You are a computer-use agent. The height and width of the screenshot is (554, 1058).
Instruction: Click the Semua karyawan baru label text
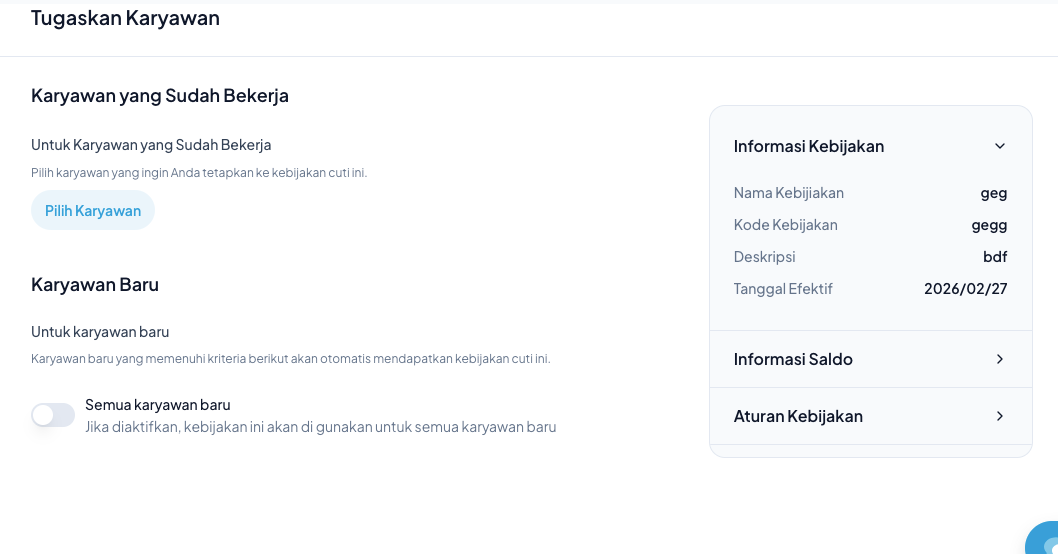(x=158, y=405)
